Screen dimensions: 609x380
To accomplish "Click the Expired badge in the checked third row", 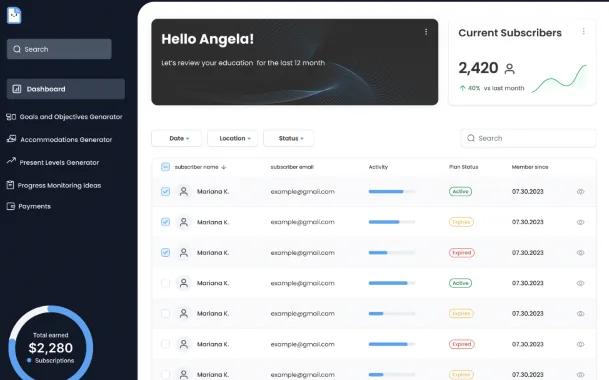I will pos(462,253).
